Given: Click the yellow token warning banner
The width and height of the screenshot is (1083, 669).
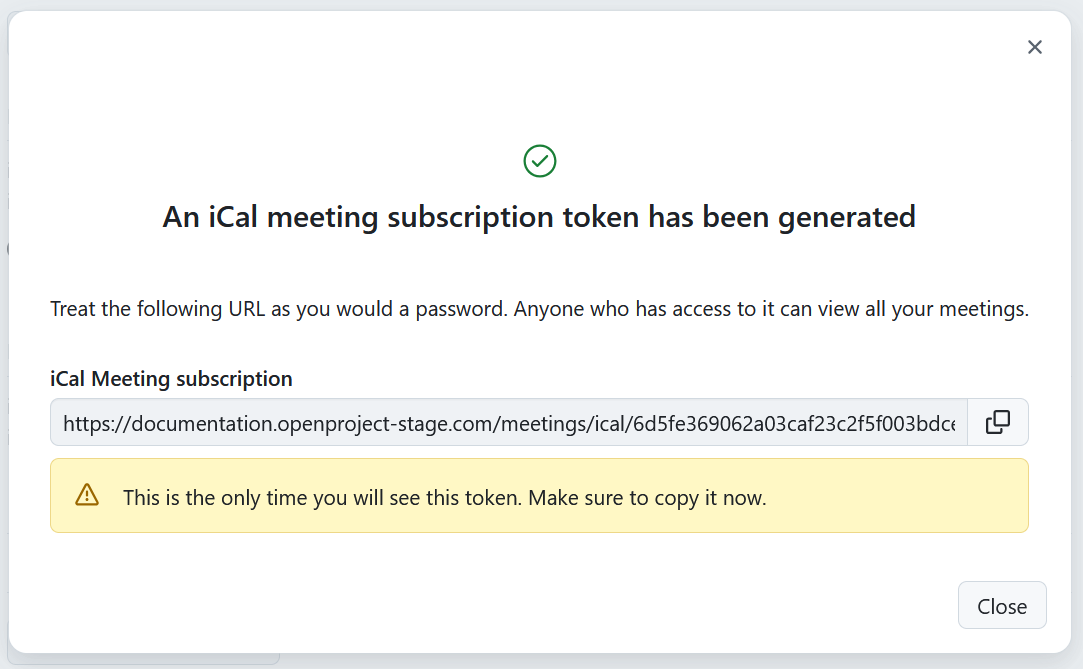Looking at the screenshot, I should tap(539, 495).
